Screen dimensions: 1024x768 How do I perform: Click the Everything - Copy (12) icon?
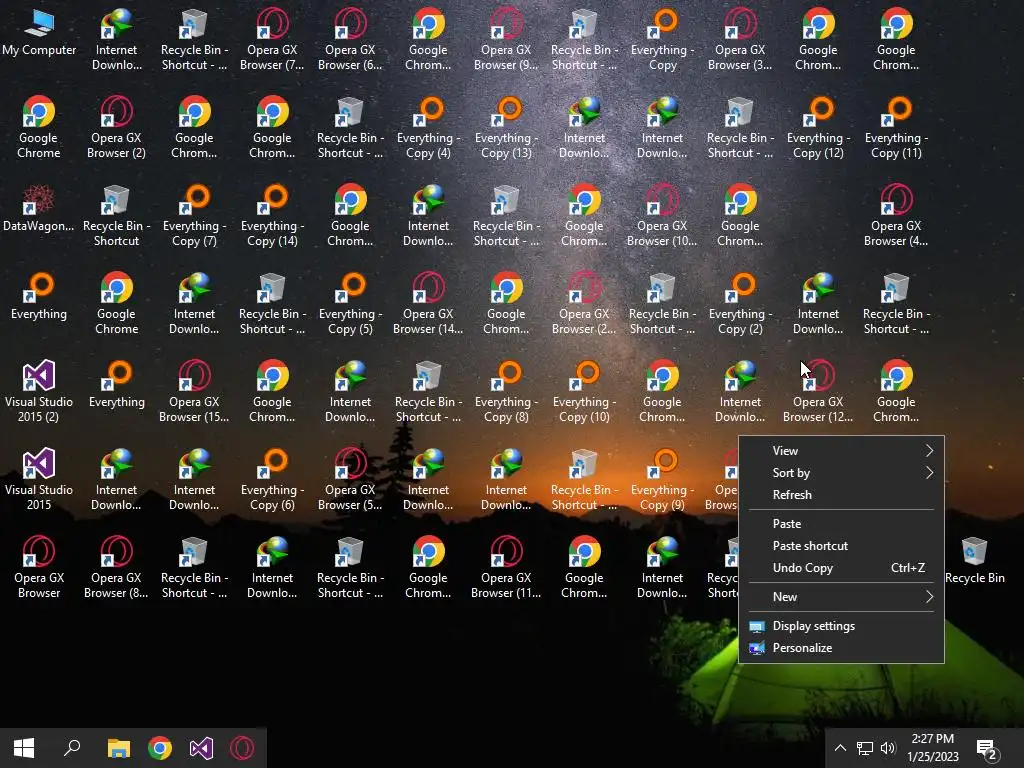(818, 127)
